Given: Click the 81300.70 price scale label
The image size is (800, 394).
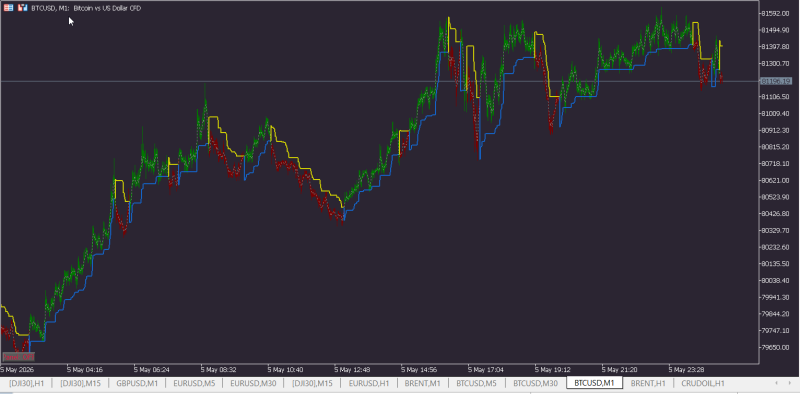Looking at the screenshot, I should 776,63.
